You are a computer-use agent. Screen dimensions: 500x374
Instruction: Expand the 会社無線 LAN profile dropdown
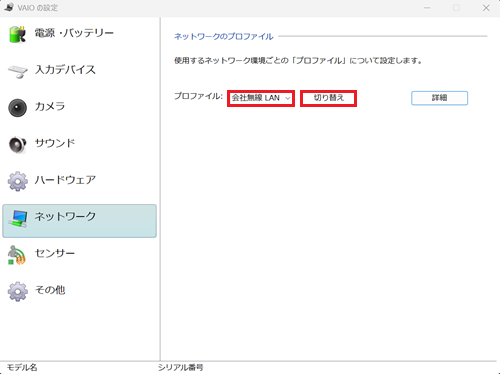point(261,98)
